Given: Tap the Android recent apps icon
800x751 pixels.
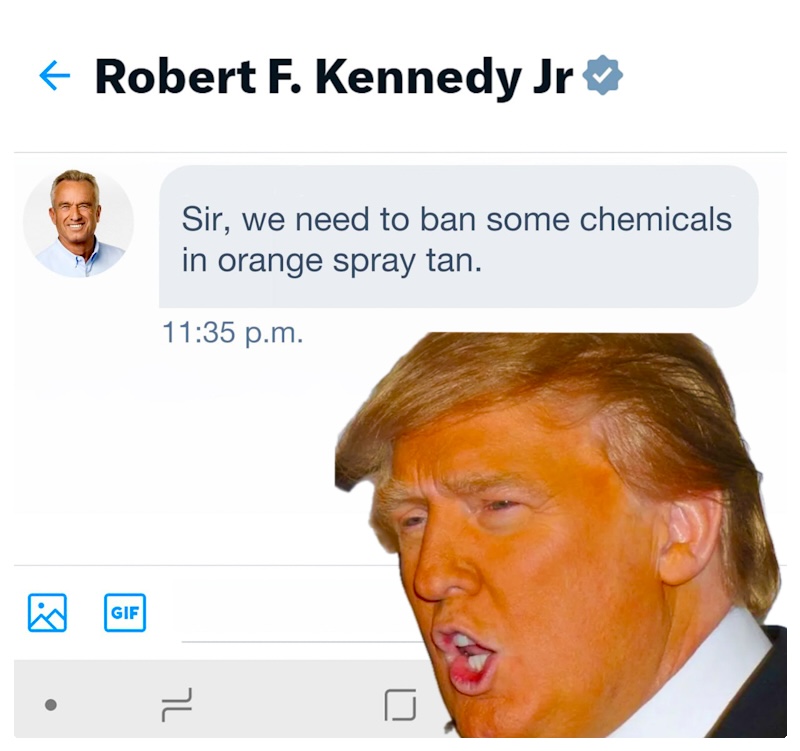Looking at the screenshot, I should tap(177, 705).
